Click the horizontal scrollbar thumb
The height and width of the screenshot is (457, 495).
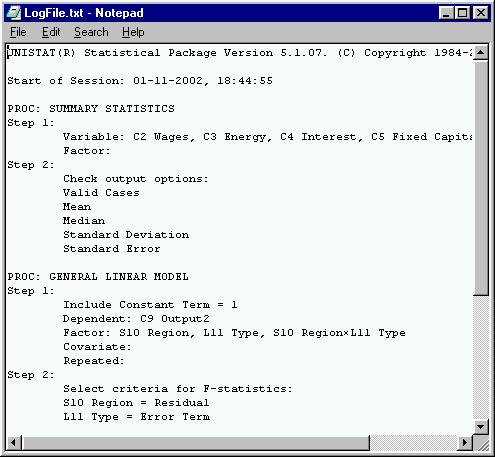coord(196,443)
